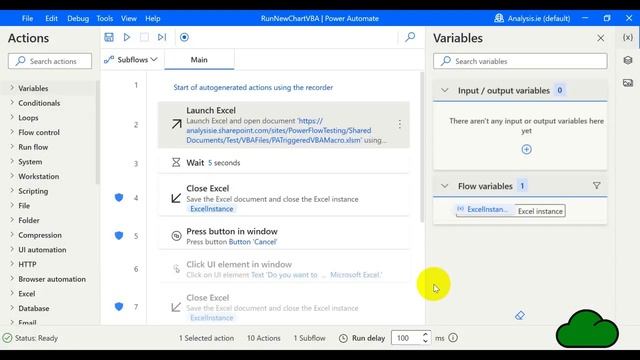Open the Help menu
This screenshot has width=640, height=360.
click(153, 18)
